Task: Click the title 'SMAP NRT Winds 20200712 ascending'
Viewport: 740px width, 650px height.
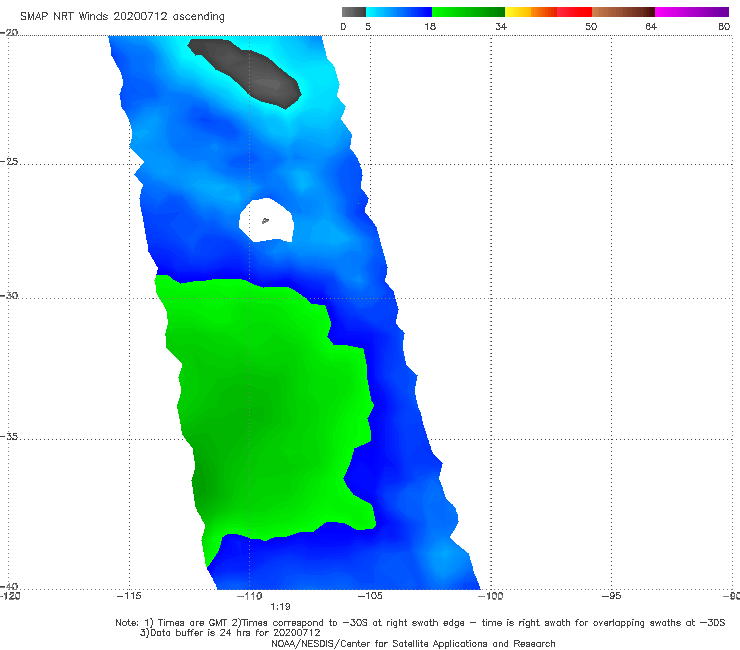Action: [122, 17]
